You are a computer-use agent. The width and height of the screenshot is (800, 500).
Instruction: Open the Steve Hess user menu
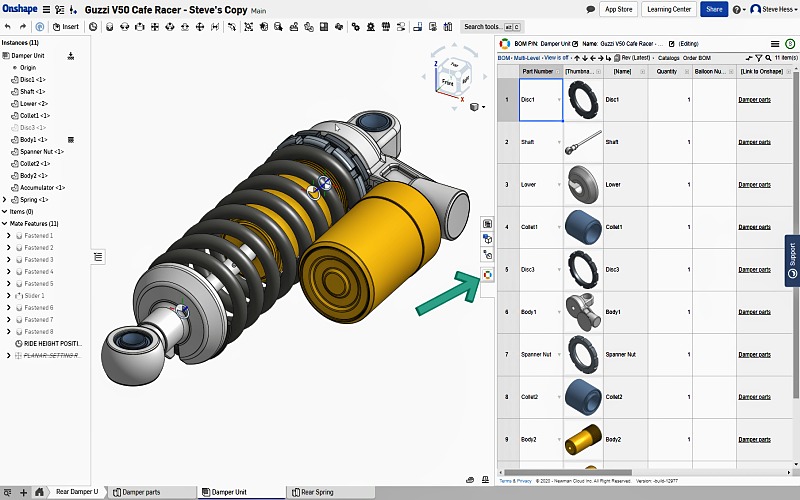[x=772, y=9]
